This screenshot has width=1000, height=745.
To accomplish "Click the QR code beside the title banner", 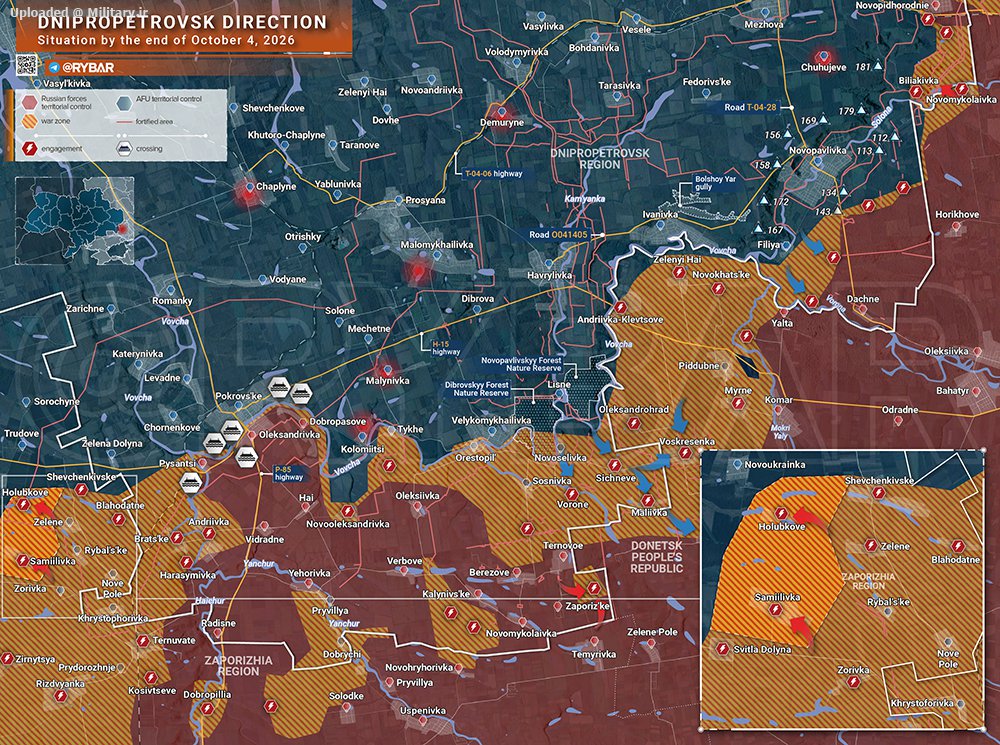I will pos(26,64).
